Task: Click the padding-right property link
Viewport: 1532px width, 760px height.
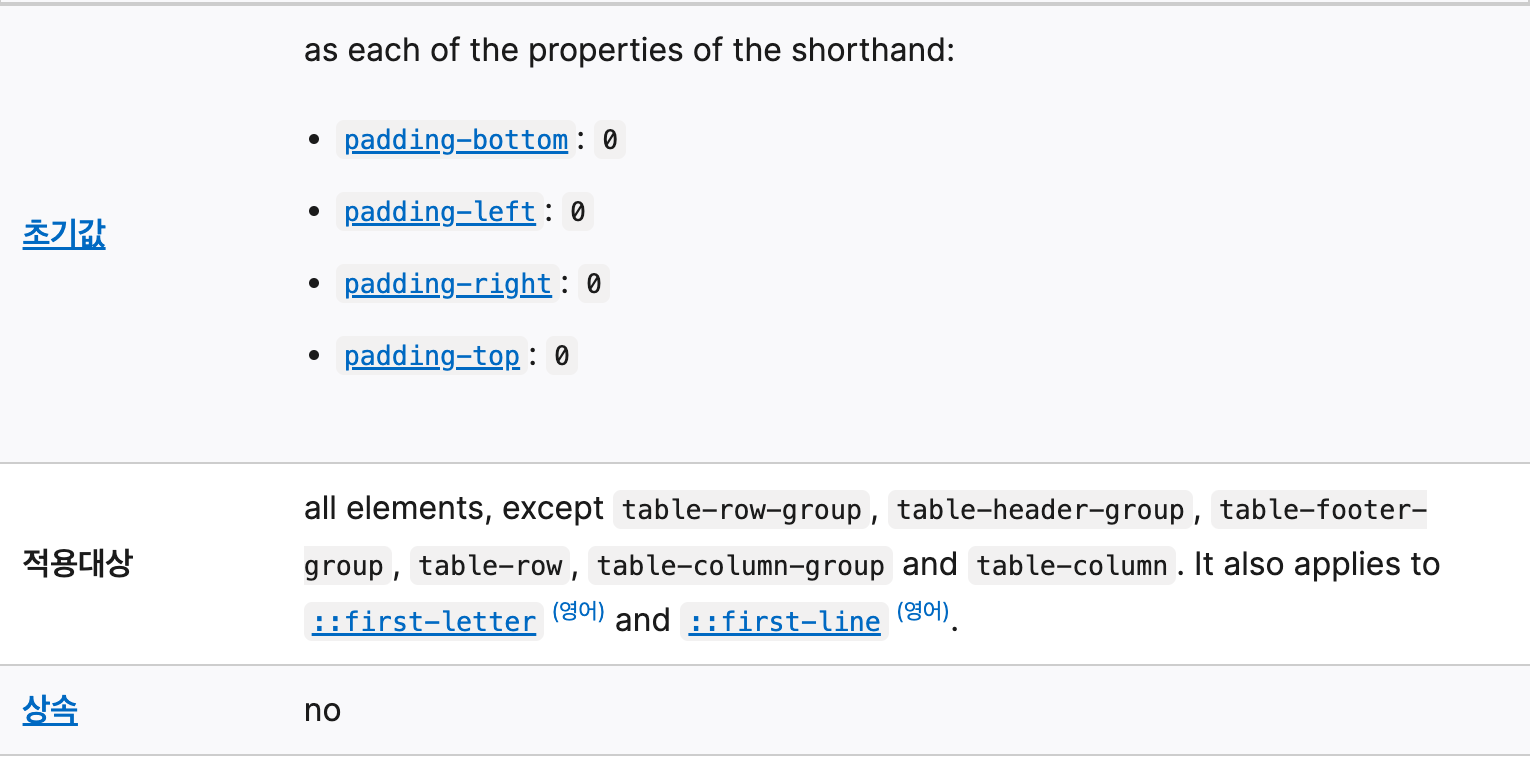Action: tap(448, 284)
